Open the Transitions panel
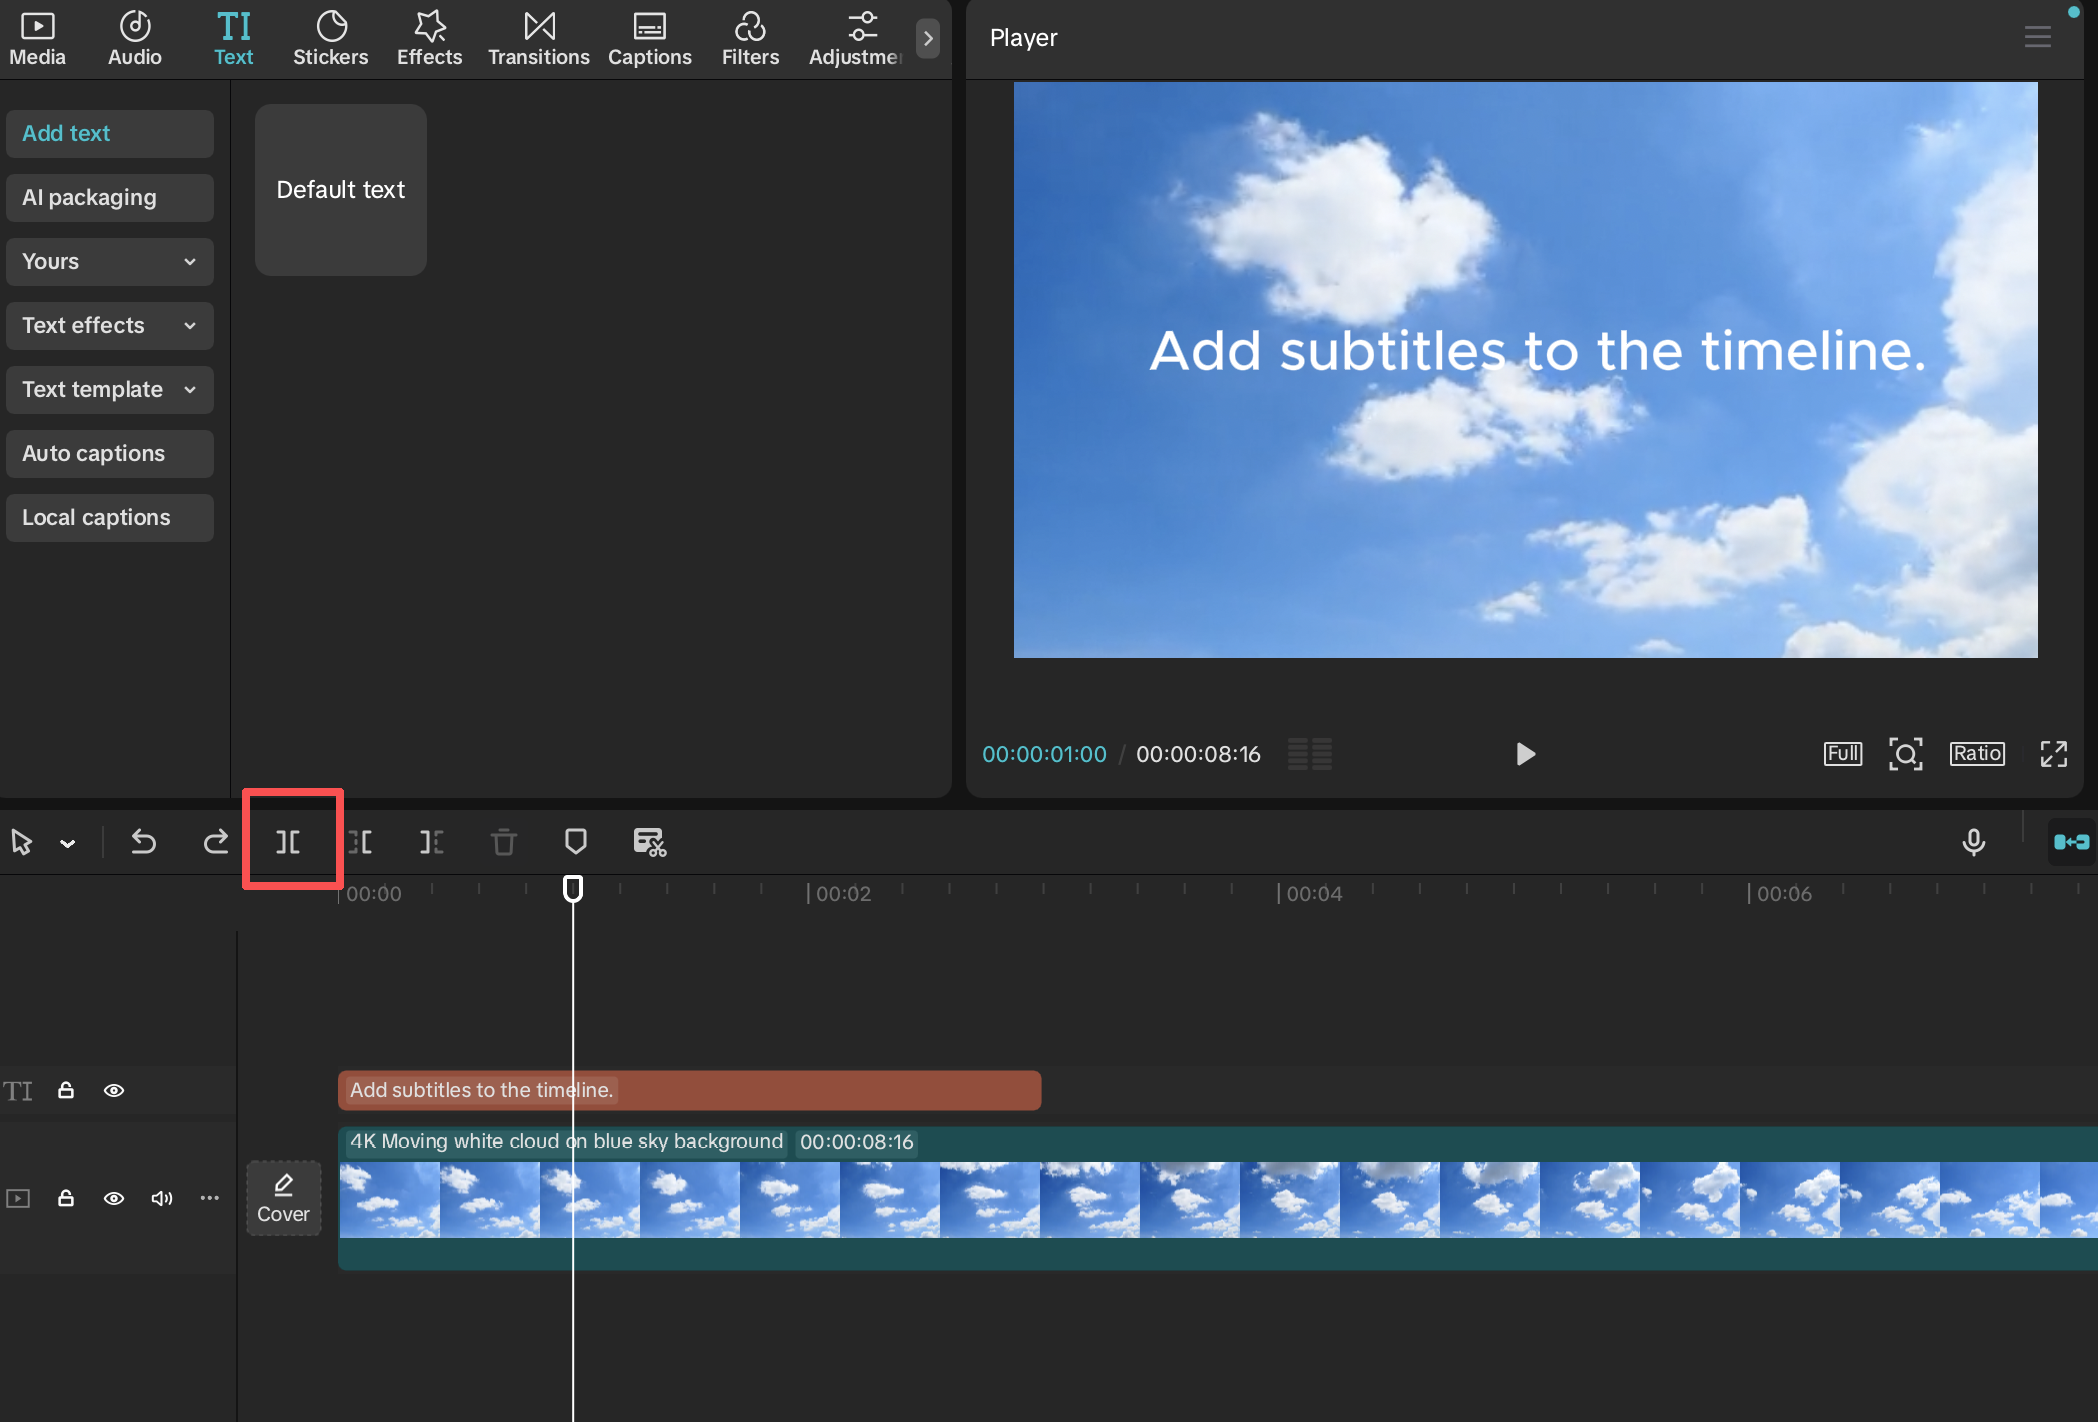This screenshot has height=1422, width=2098. [538, 38]
